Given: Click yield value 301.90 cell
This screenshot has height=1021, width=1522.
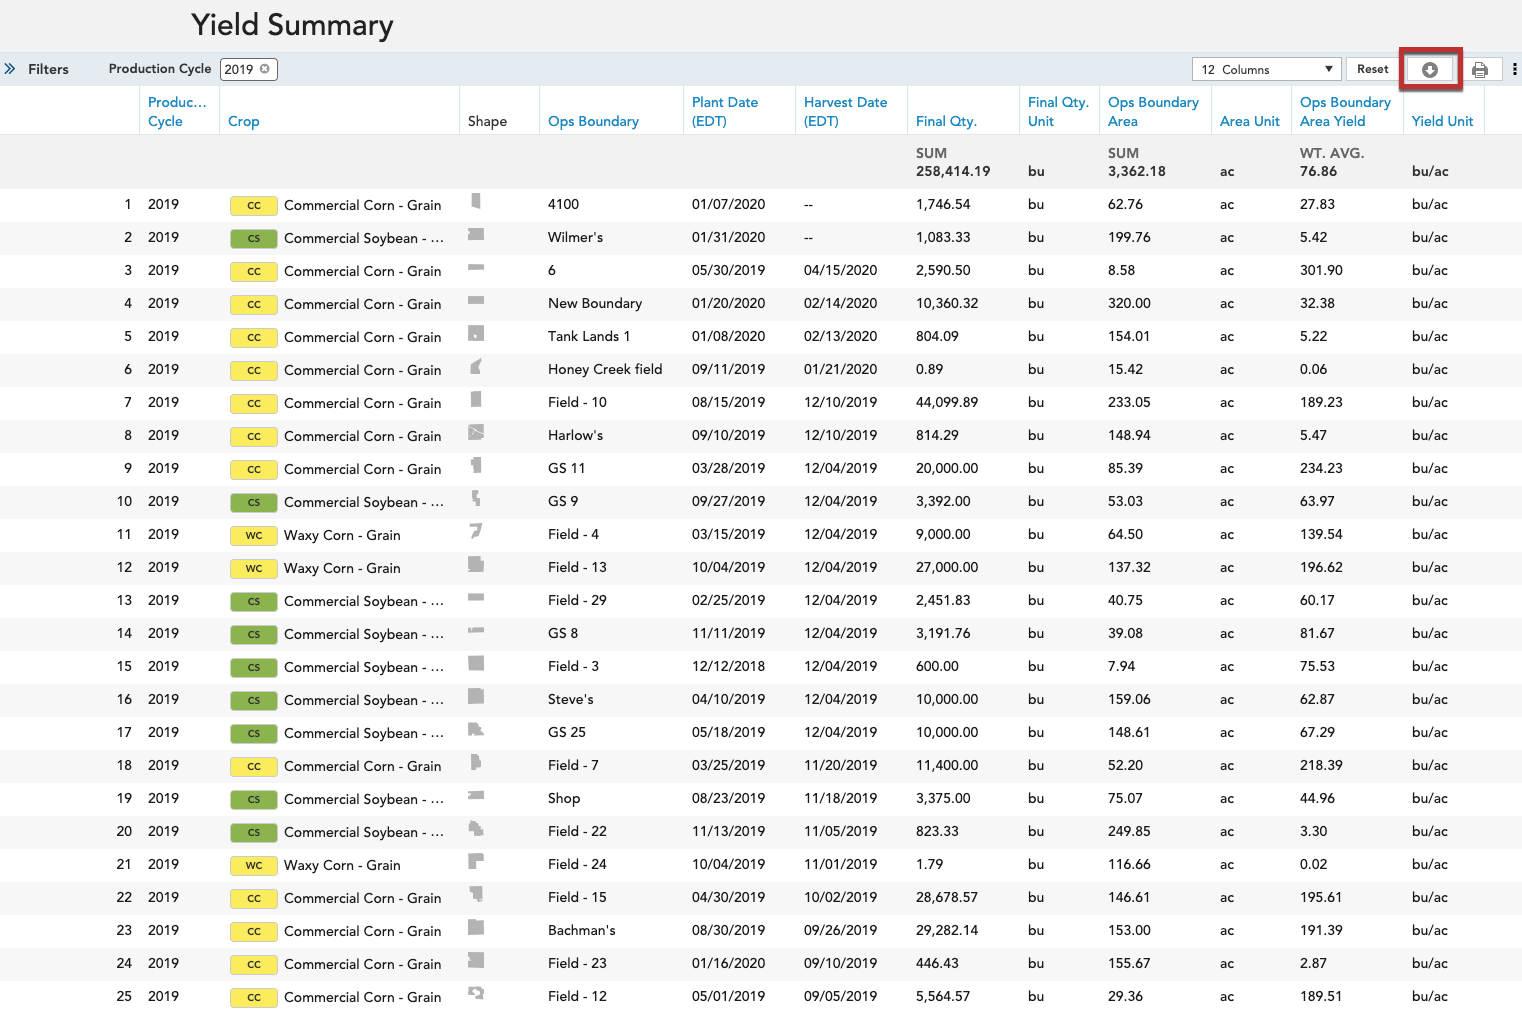Looking at the screenshot, I should [1321, 271].
